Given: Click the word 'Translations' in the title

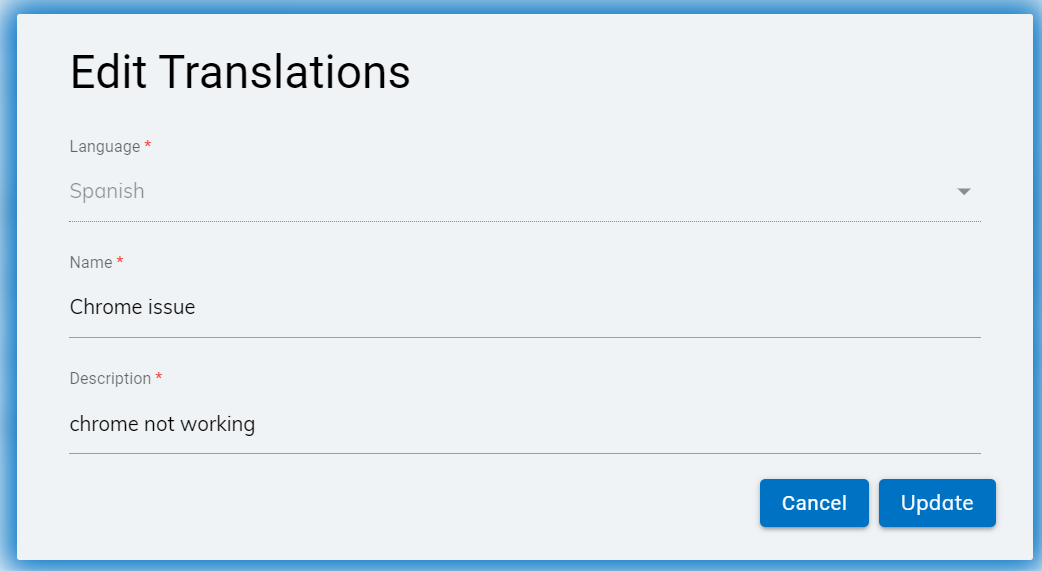Looking at the screenshot, I should coord(284,73).
